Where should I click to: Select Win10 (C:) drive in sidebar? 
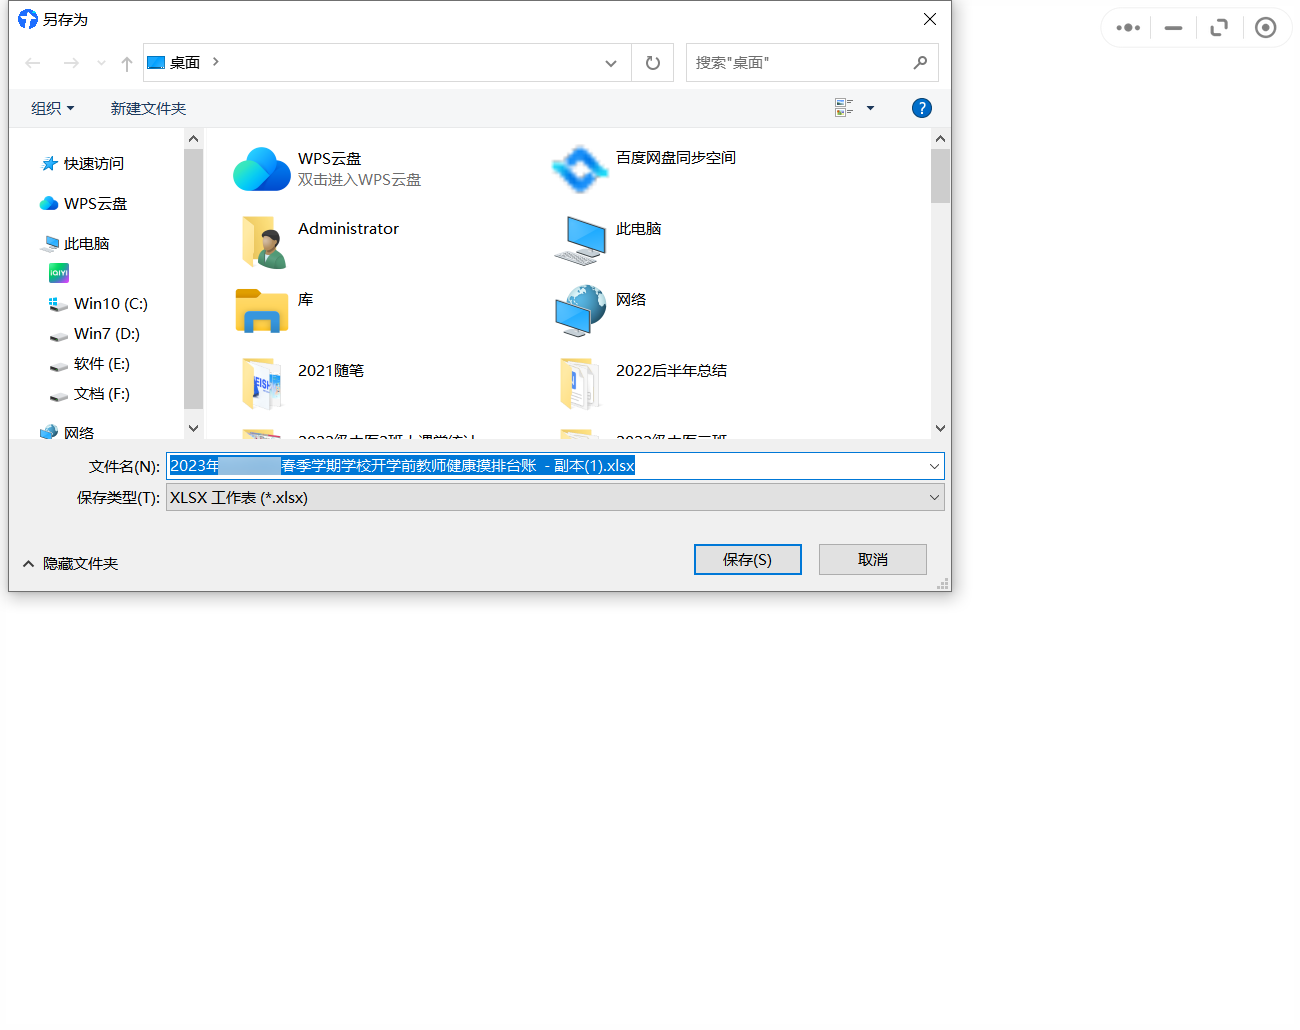[110, 304]
